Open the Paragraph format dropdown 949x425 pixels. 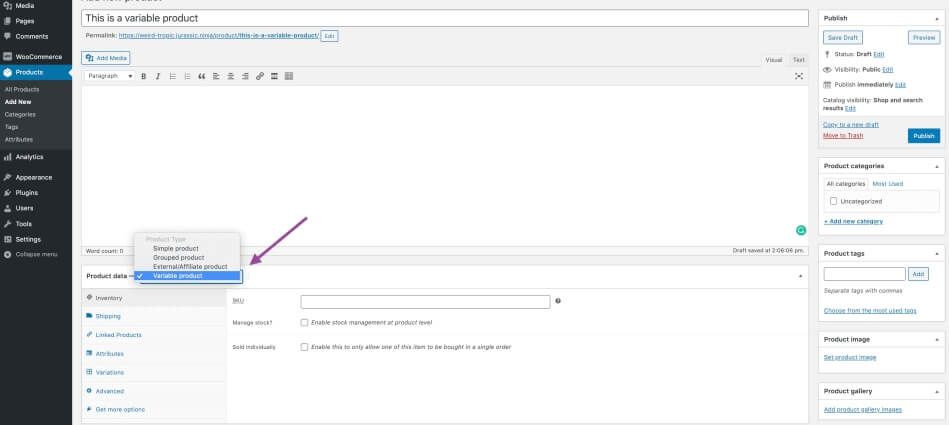tap(109, 76)
